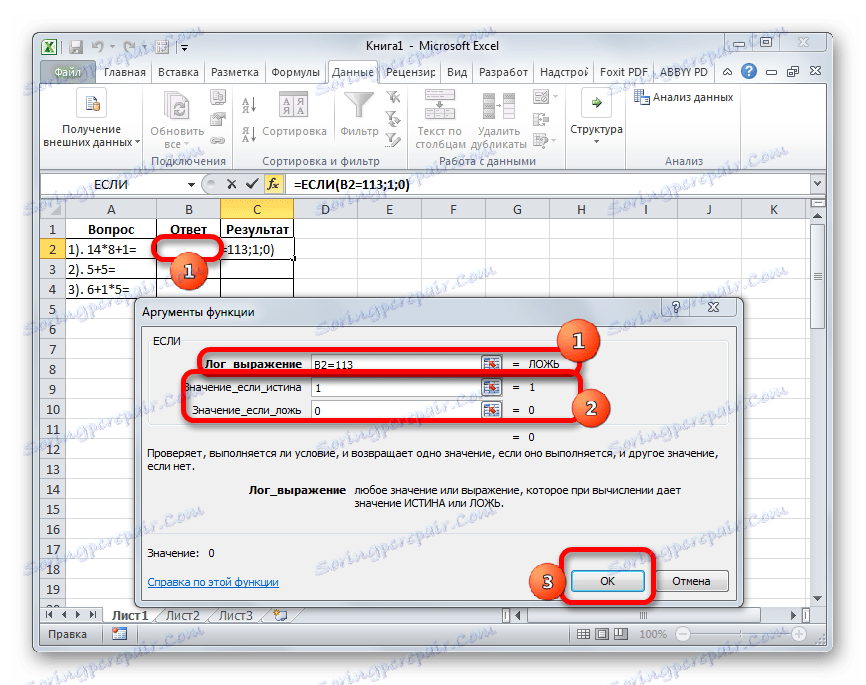Click the Excel help question mark icon
This screenshot has height=685, width=866.
pyautogui.click(x=749, y=71)
